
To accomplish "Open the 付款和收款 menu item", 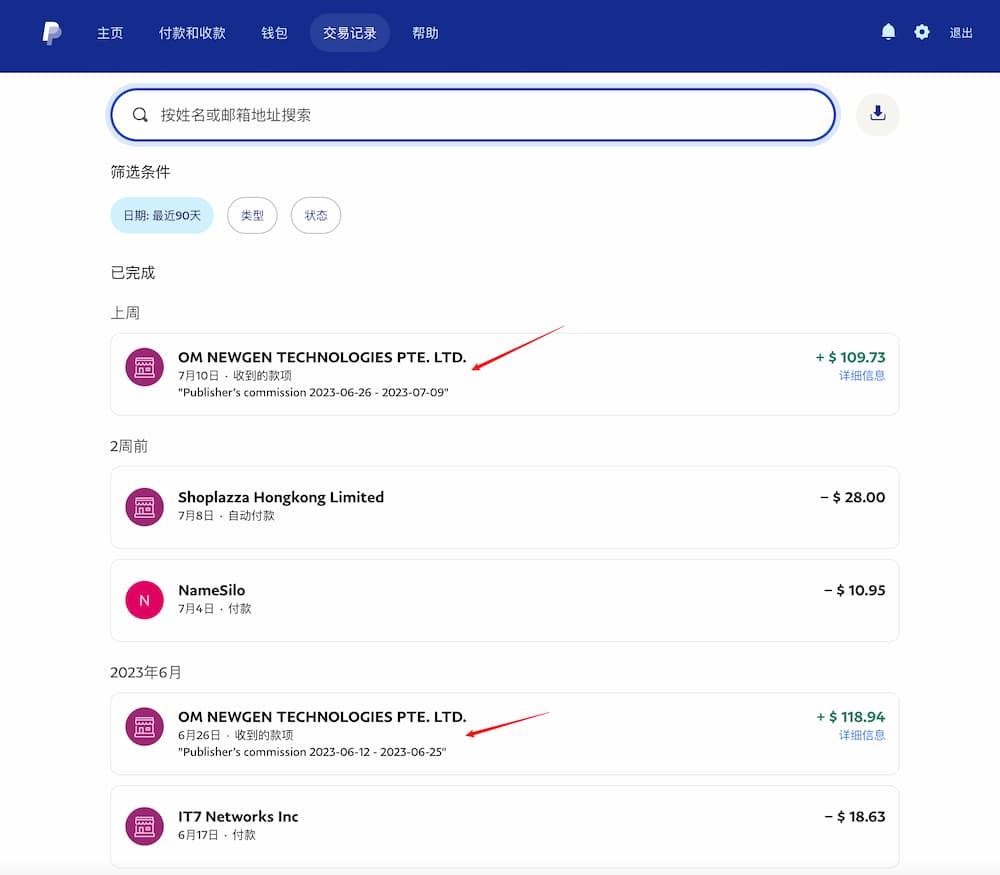I will click(192, 33).
